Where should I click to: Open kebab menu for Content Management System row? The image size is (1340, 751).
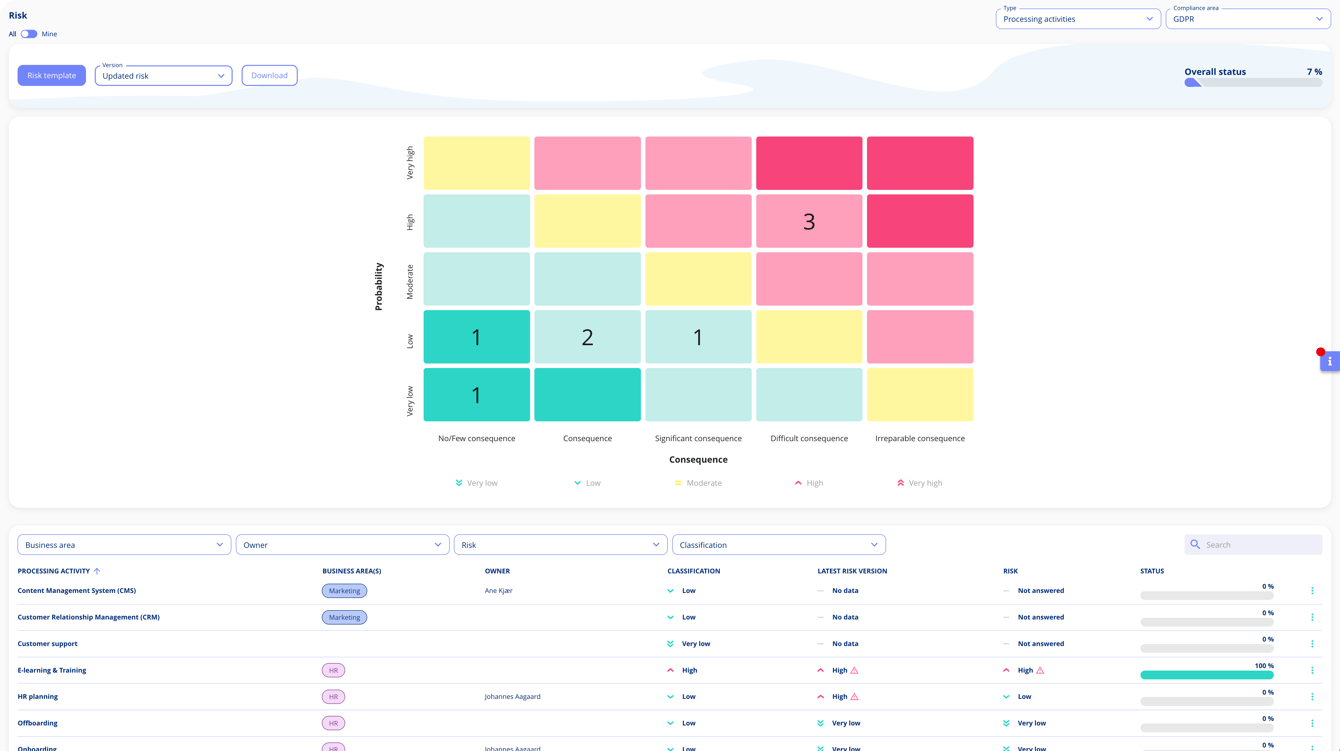point(1312,591)
